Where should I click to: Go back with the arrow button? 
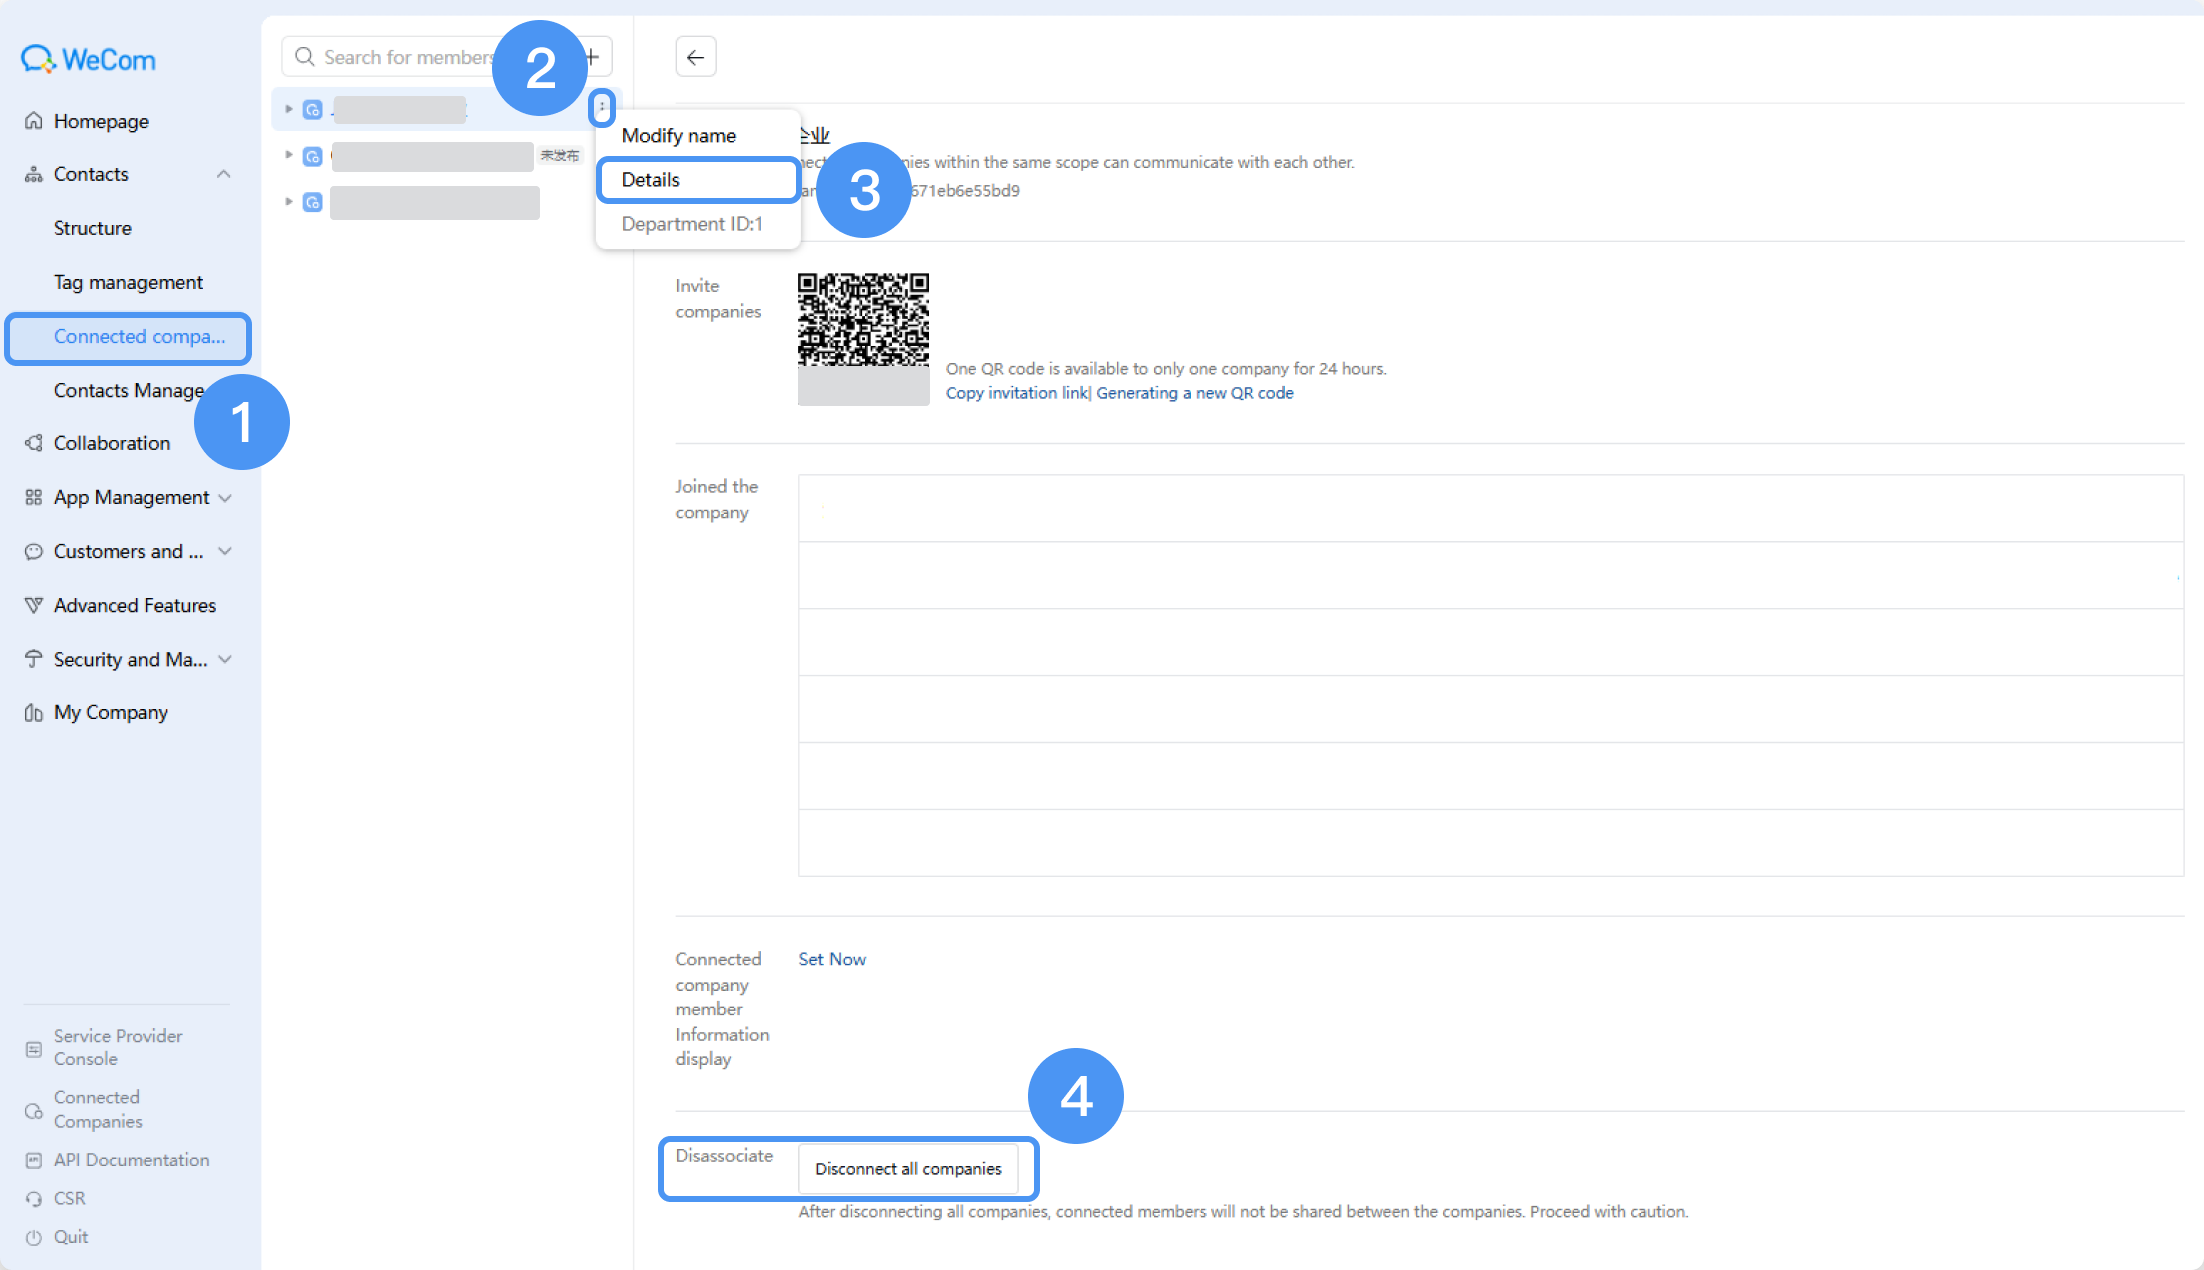point(696,57)
